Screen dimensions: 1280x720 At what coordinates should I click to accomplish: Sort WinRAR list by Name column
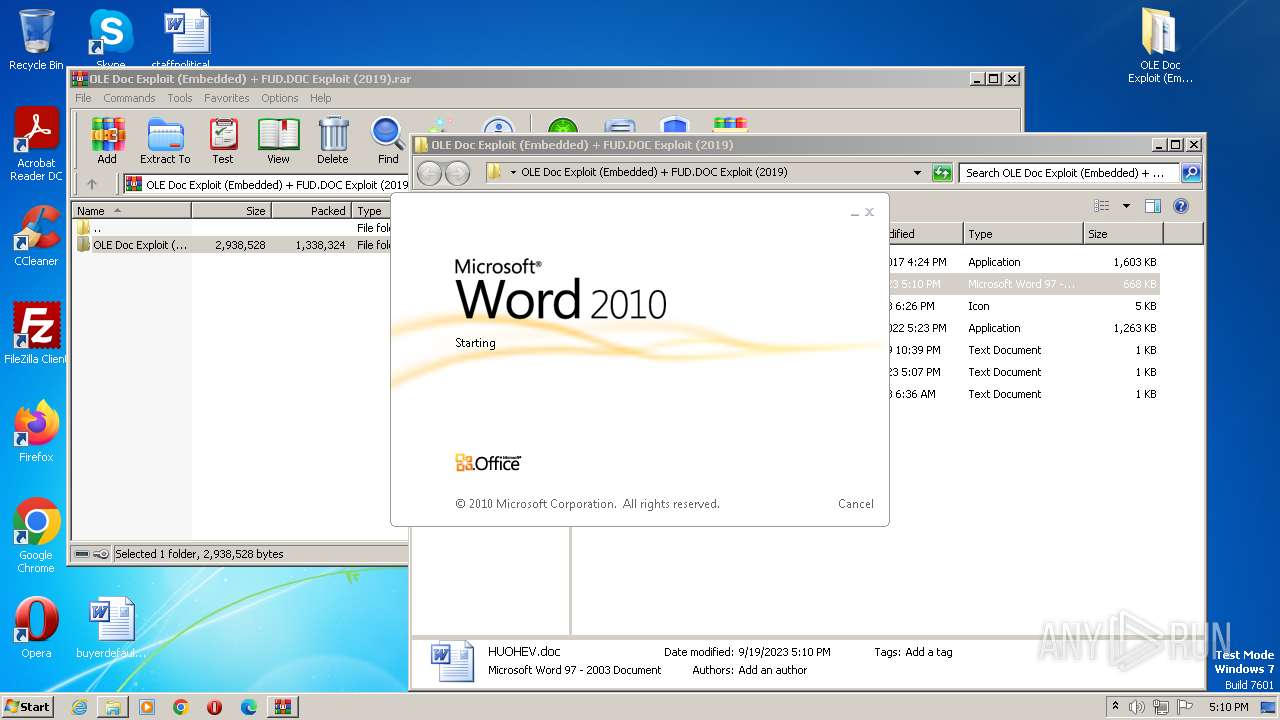(x=132, y=211)
